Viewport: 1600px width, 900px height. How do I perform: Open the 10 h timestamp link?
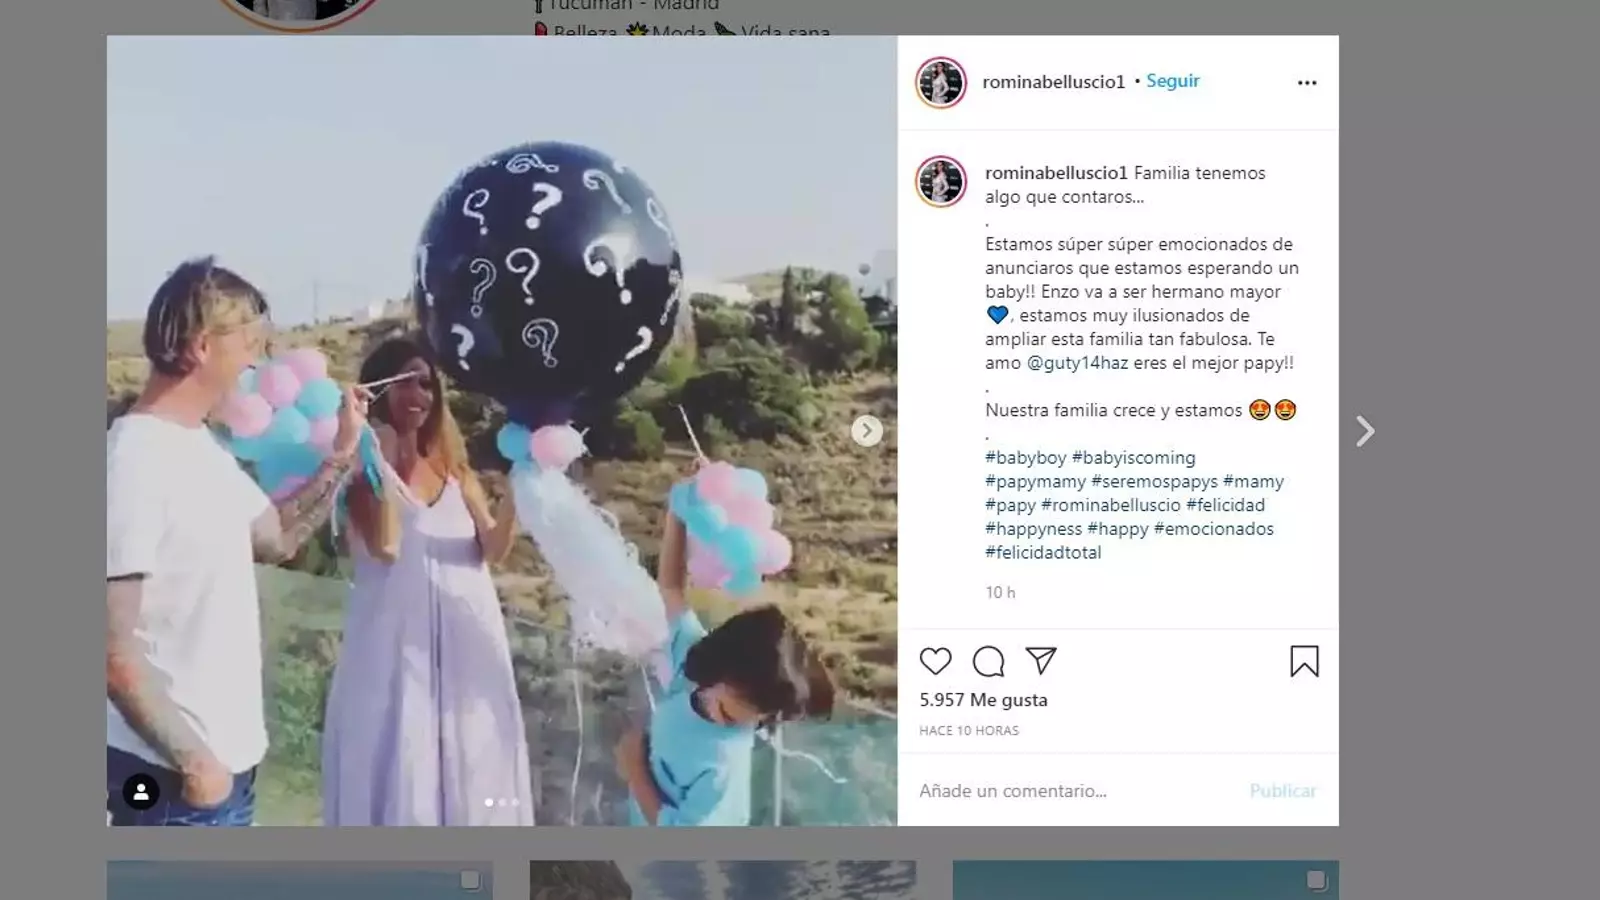pos(1000,592)
